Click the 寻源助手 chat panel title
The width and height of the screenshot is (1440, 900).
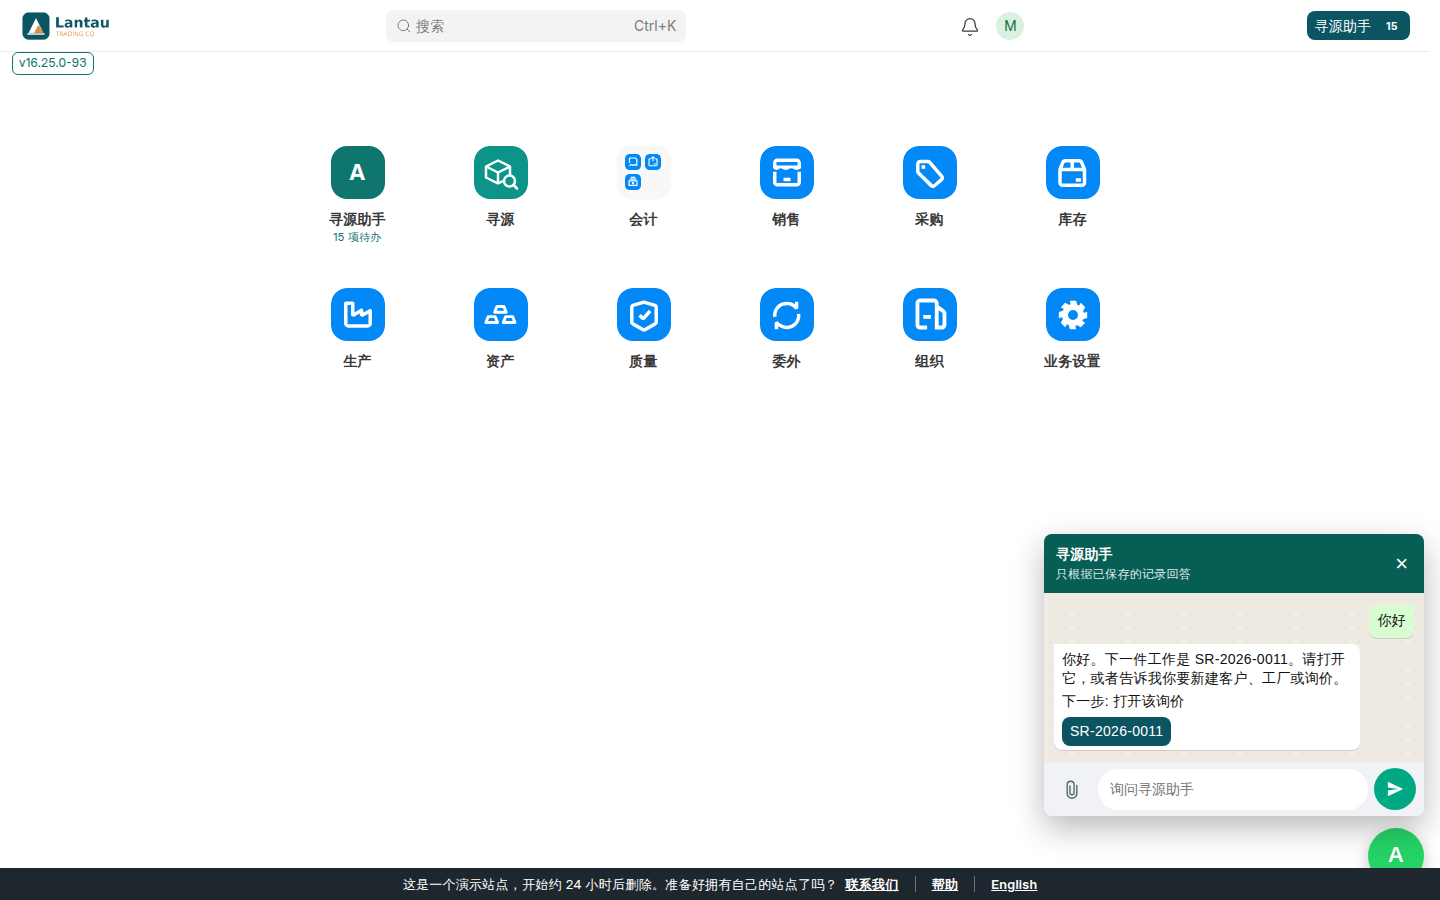pos(1084,554)
